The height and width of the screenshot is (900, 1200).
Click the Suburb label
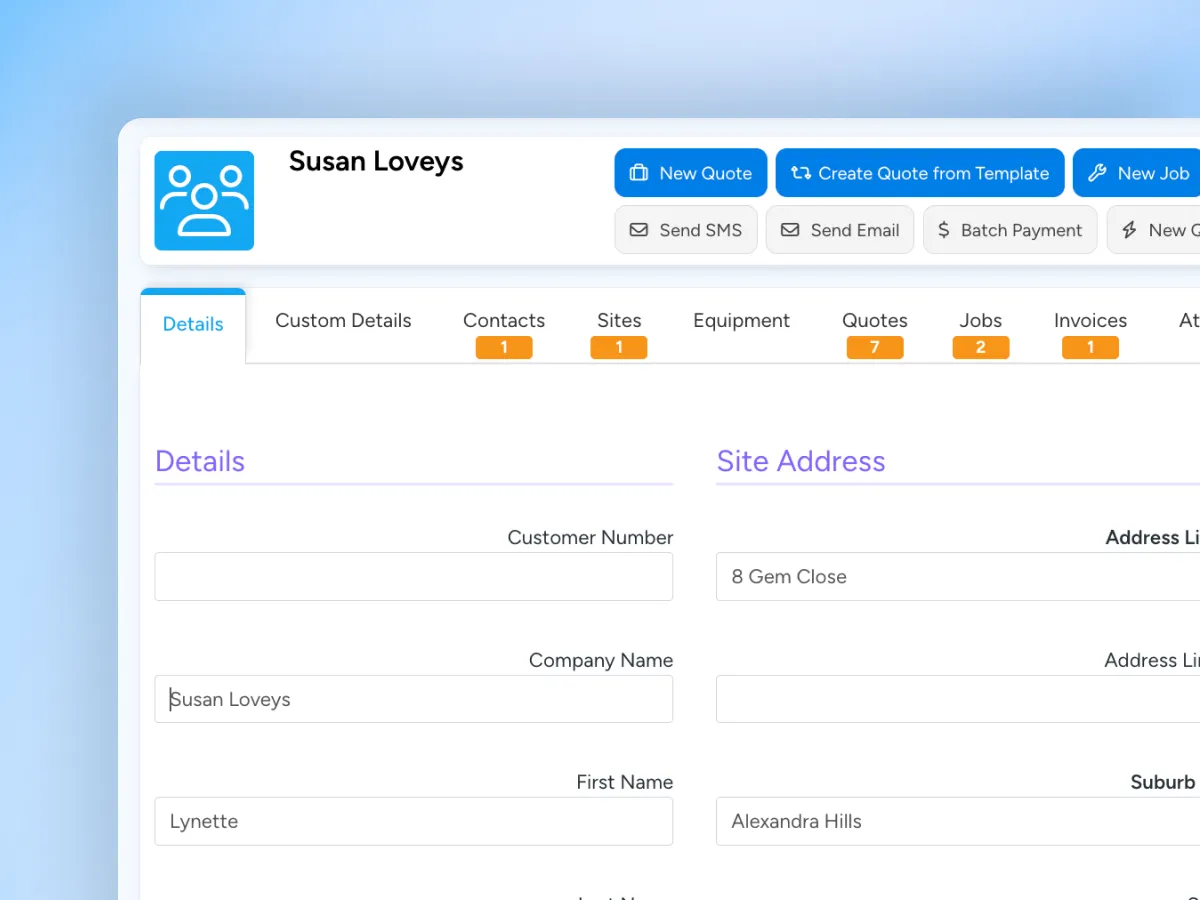pos(1163,782)
